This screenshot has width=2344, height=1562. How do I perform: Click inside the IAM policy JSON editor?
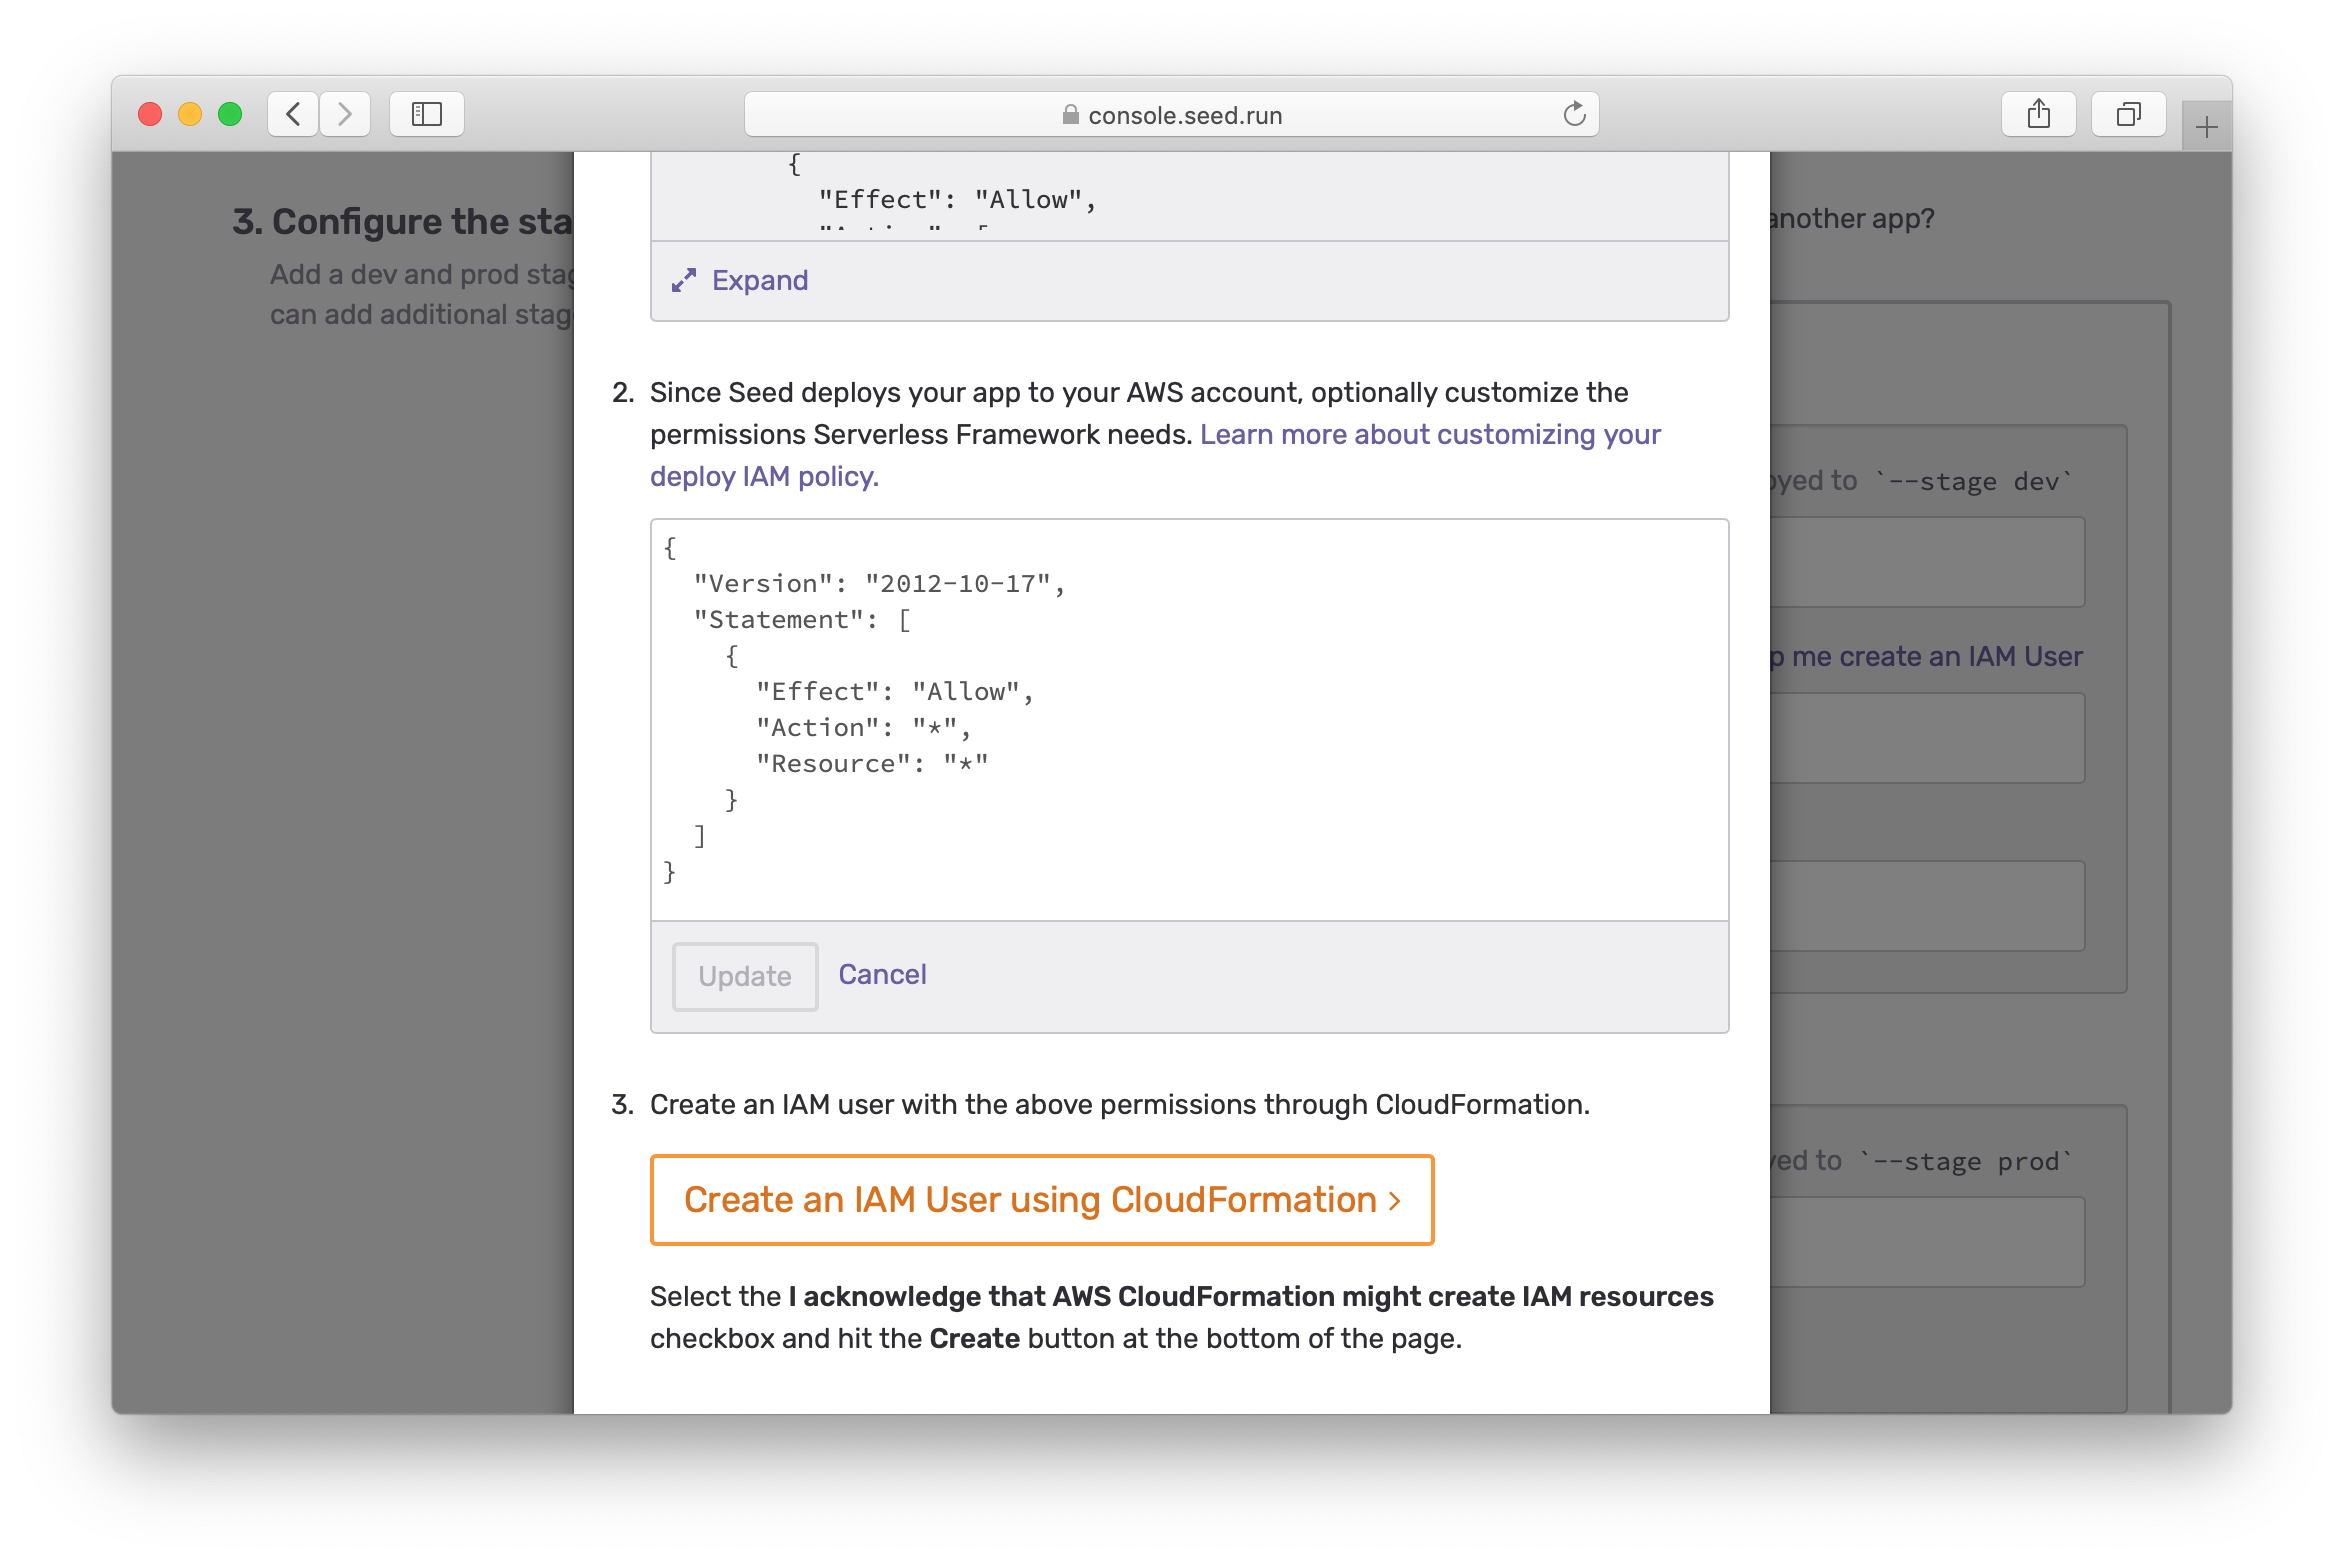[1188, 720]
